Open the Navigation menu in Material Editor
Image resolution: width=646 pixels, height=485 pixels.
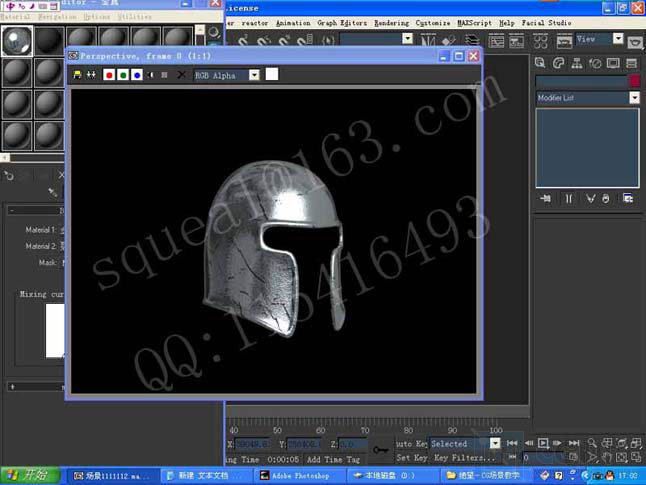(x=57, y=17)
